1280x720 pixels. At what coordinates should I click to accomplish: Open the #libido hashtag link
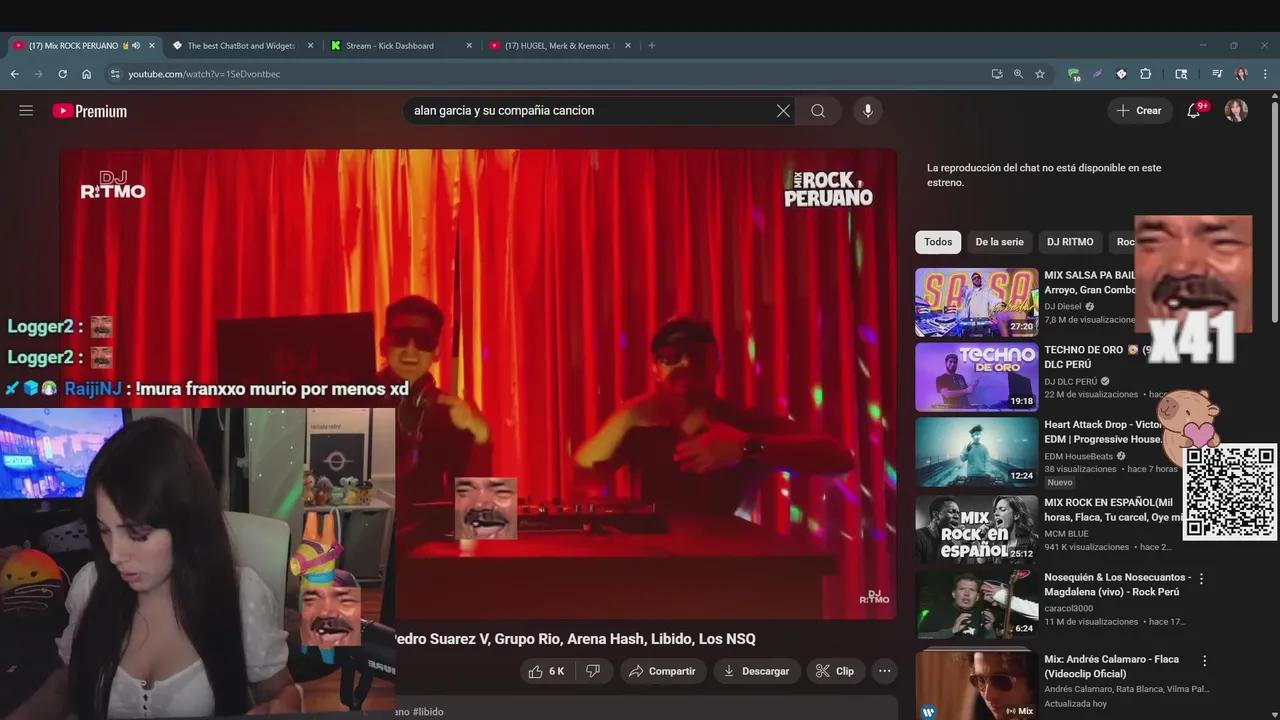[x=428, y=712]
